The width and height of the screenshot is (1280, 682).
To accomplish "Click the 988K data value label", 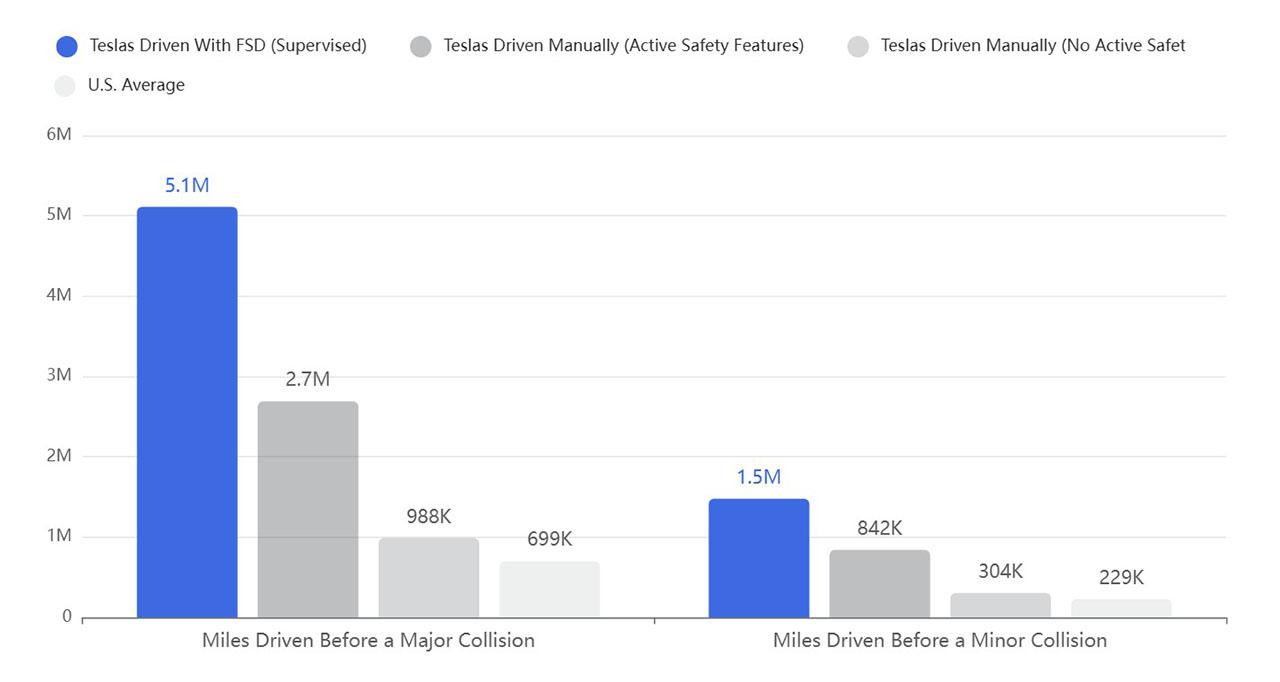I will coord(428,517).
